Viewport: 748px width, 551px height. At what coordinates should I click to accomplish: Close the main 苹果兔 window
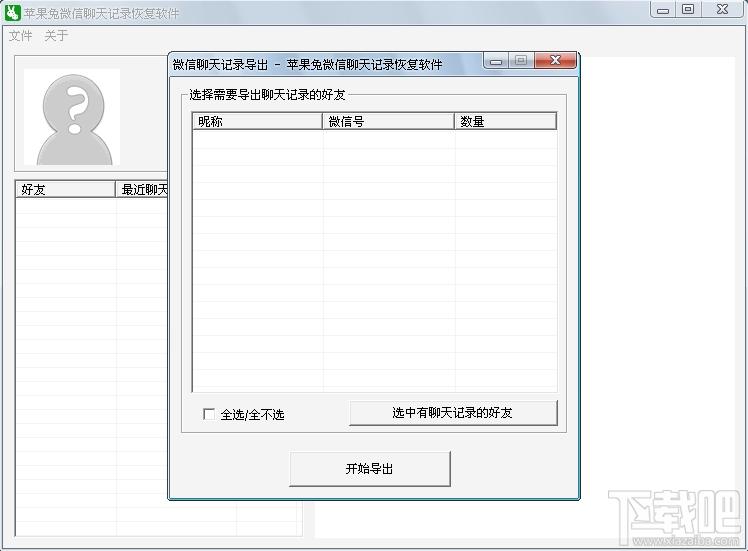pyautogui.click(x=723, y=10)
